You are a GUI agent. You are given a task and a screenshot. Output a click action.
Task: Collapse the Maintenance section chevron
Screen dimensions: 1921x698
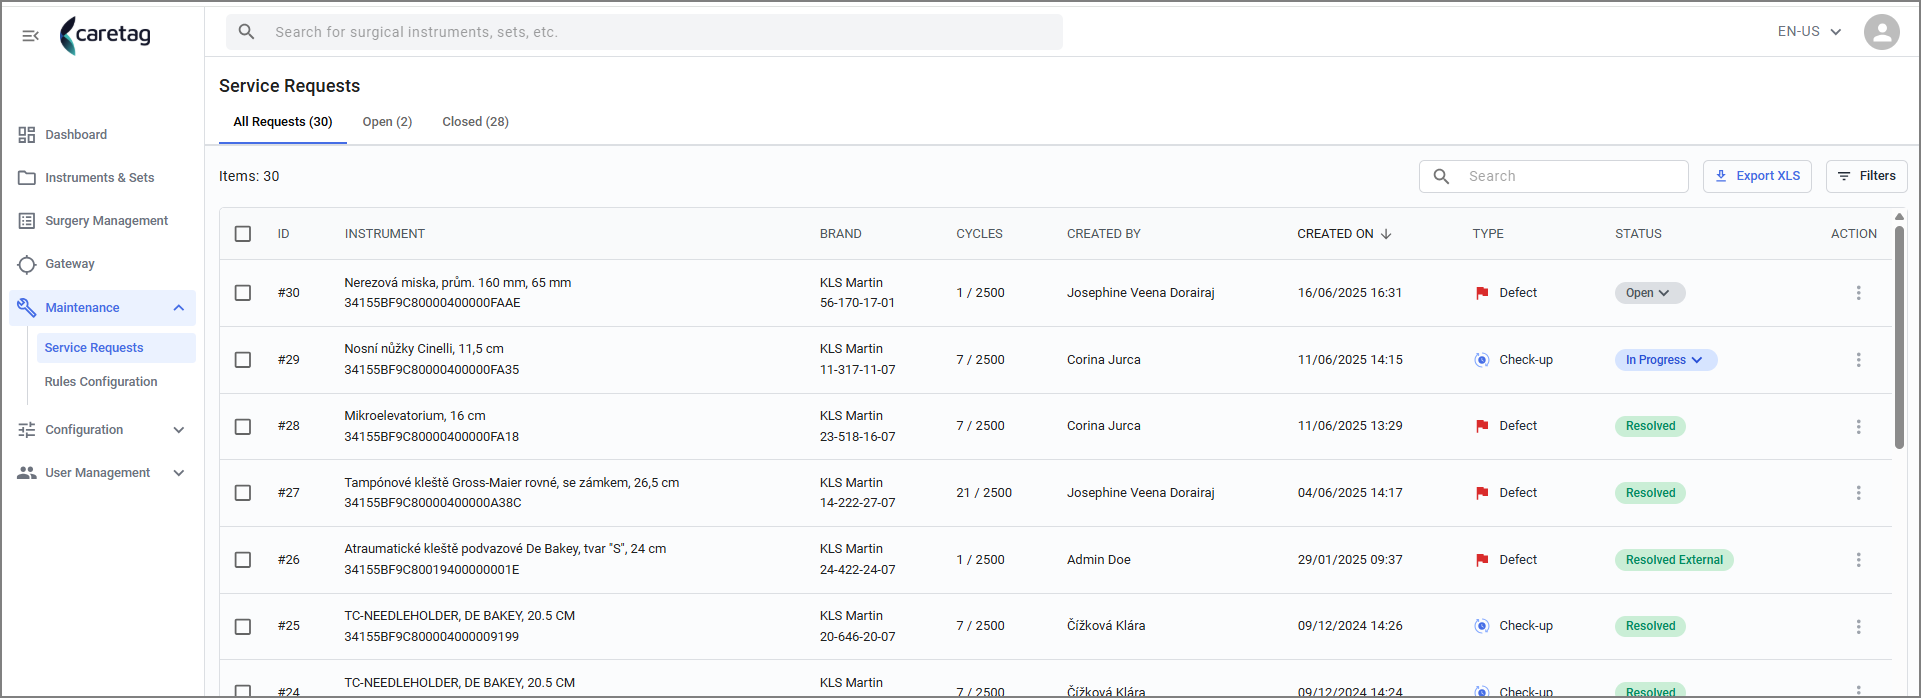[179, 308]
